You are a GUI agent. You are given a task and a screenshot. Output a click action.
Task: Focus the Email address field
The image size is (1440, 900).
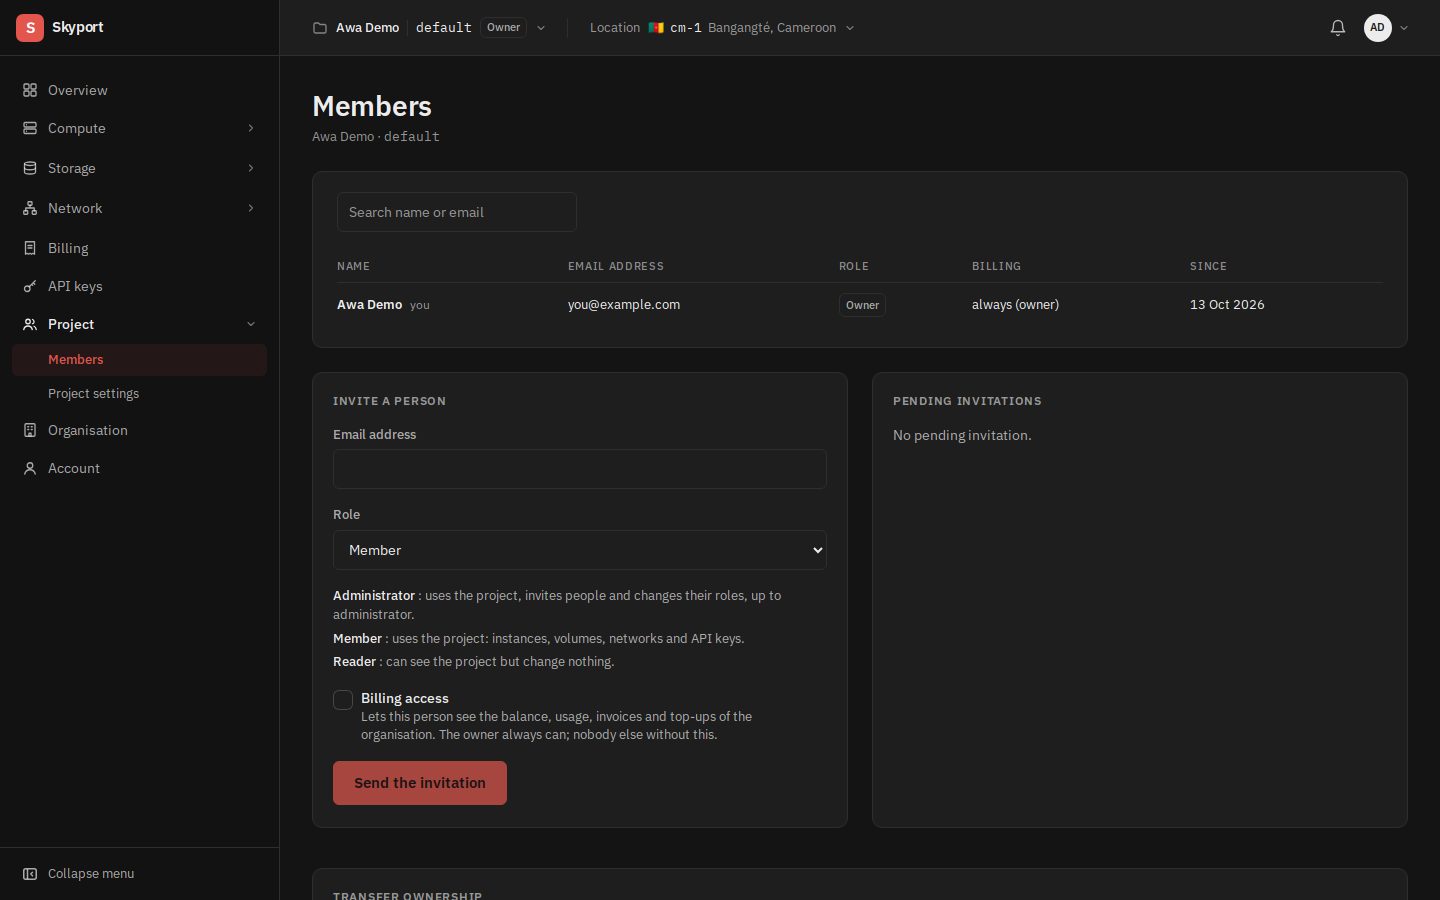point(580,469)
